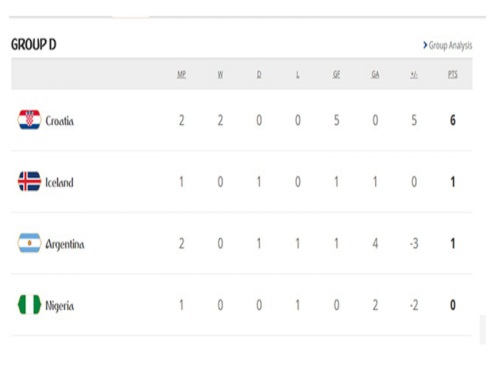Open the Nigeria team name
This screenshot has height=375, width=500.
(60, 306)
